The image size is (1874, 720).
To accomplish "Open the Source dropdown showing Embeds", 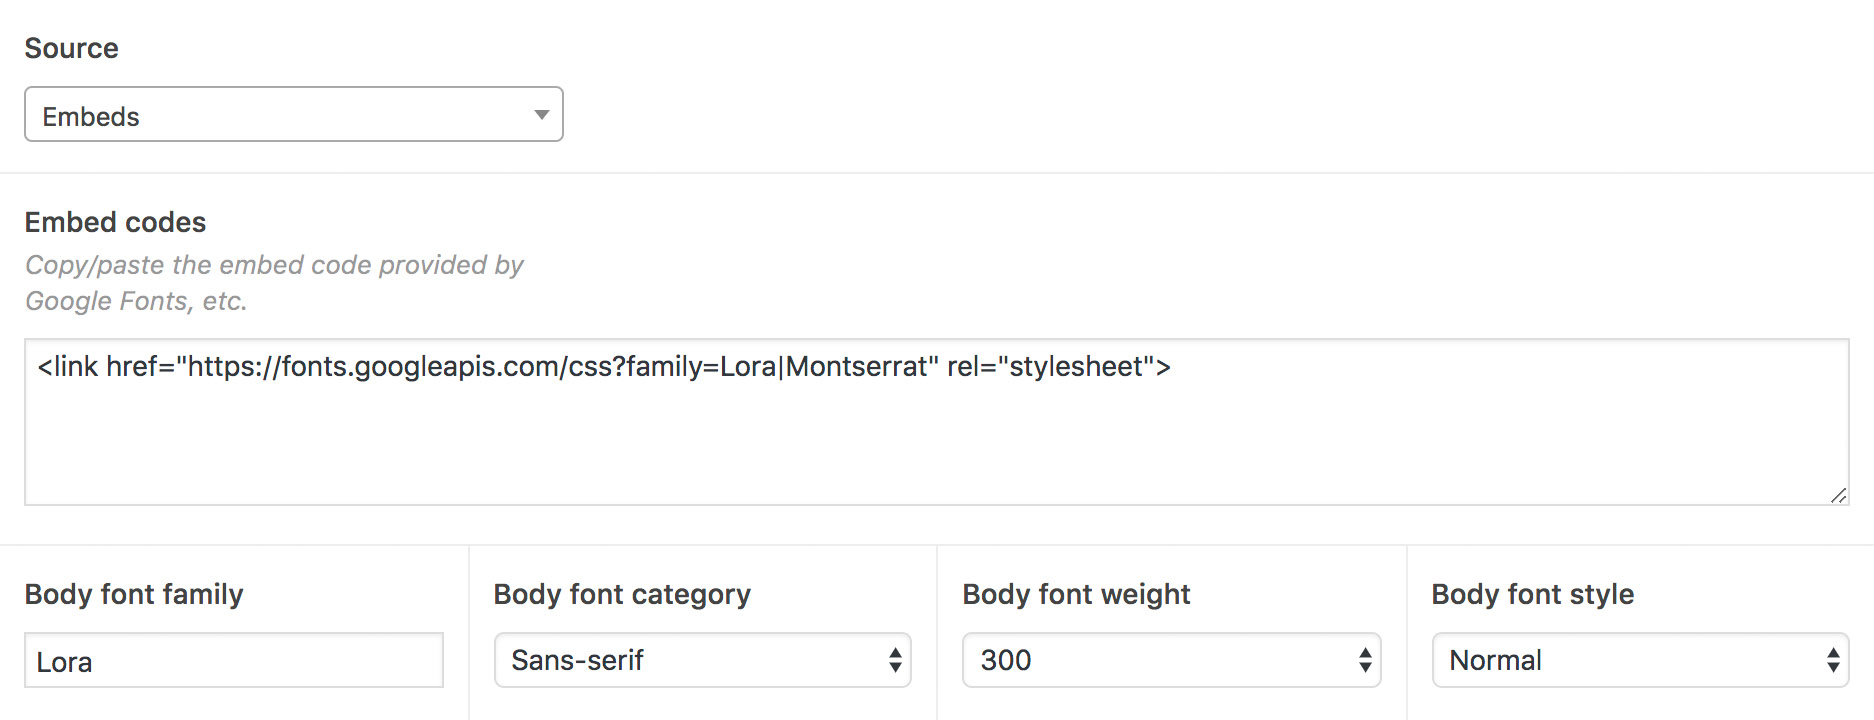I will (x=292, y=115).
